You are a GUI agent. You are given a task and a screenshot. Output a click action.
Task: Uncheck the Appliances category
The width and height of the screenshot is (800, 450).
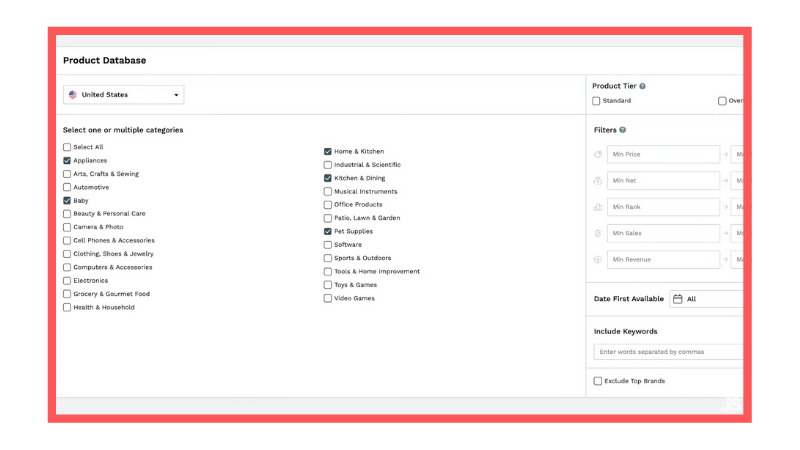(x=67, y=161)
